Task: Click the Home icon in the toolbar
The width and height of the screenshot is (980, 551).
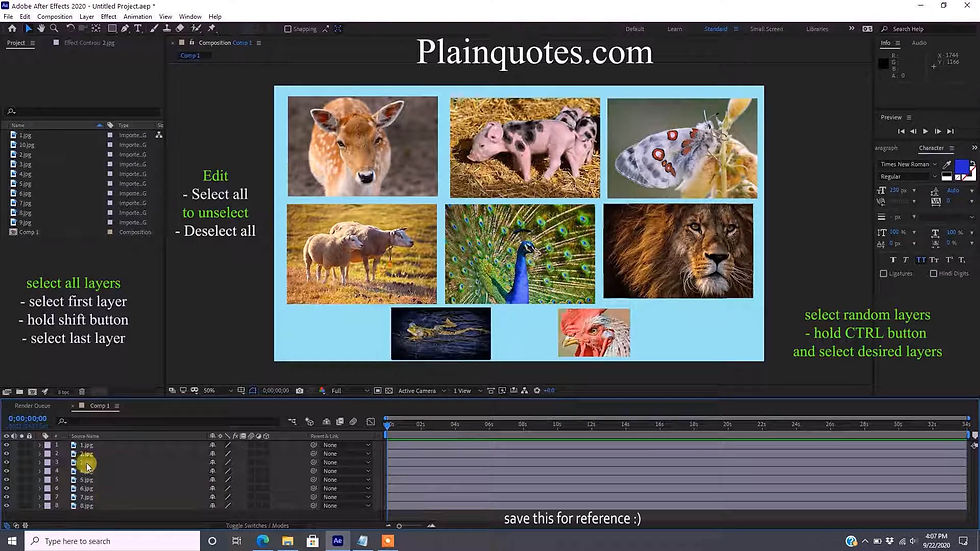Action: 12,29
